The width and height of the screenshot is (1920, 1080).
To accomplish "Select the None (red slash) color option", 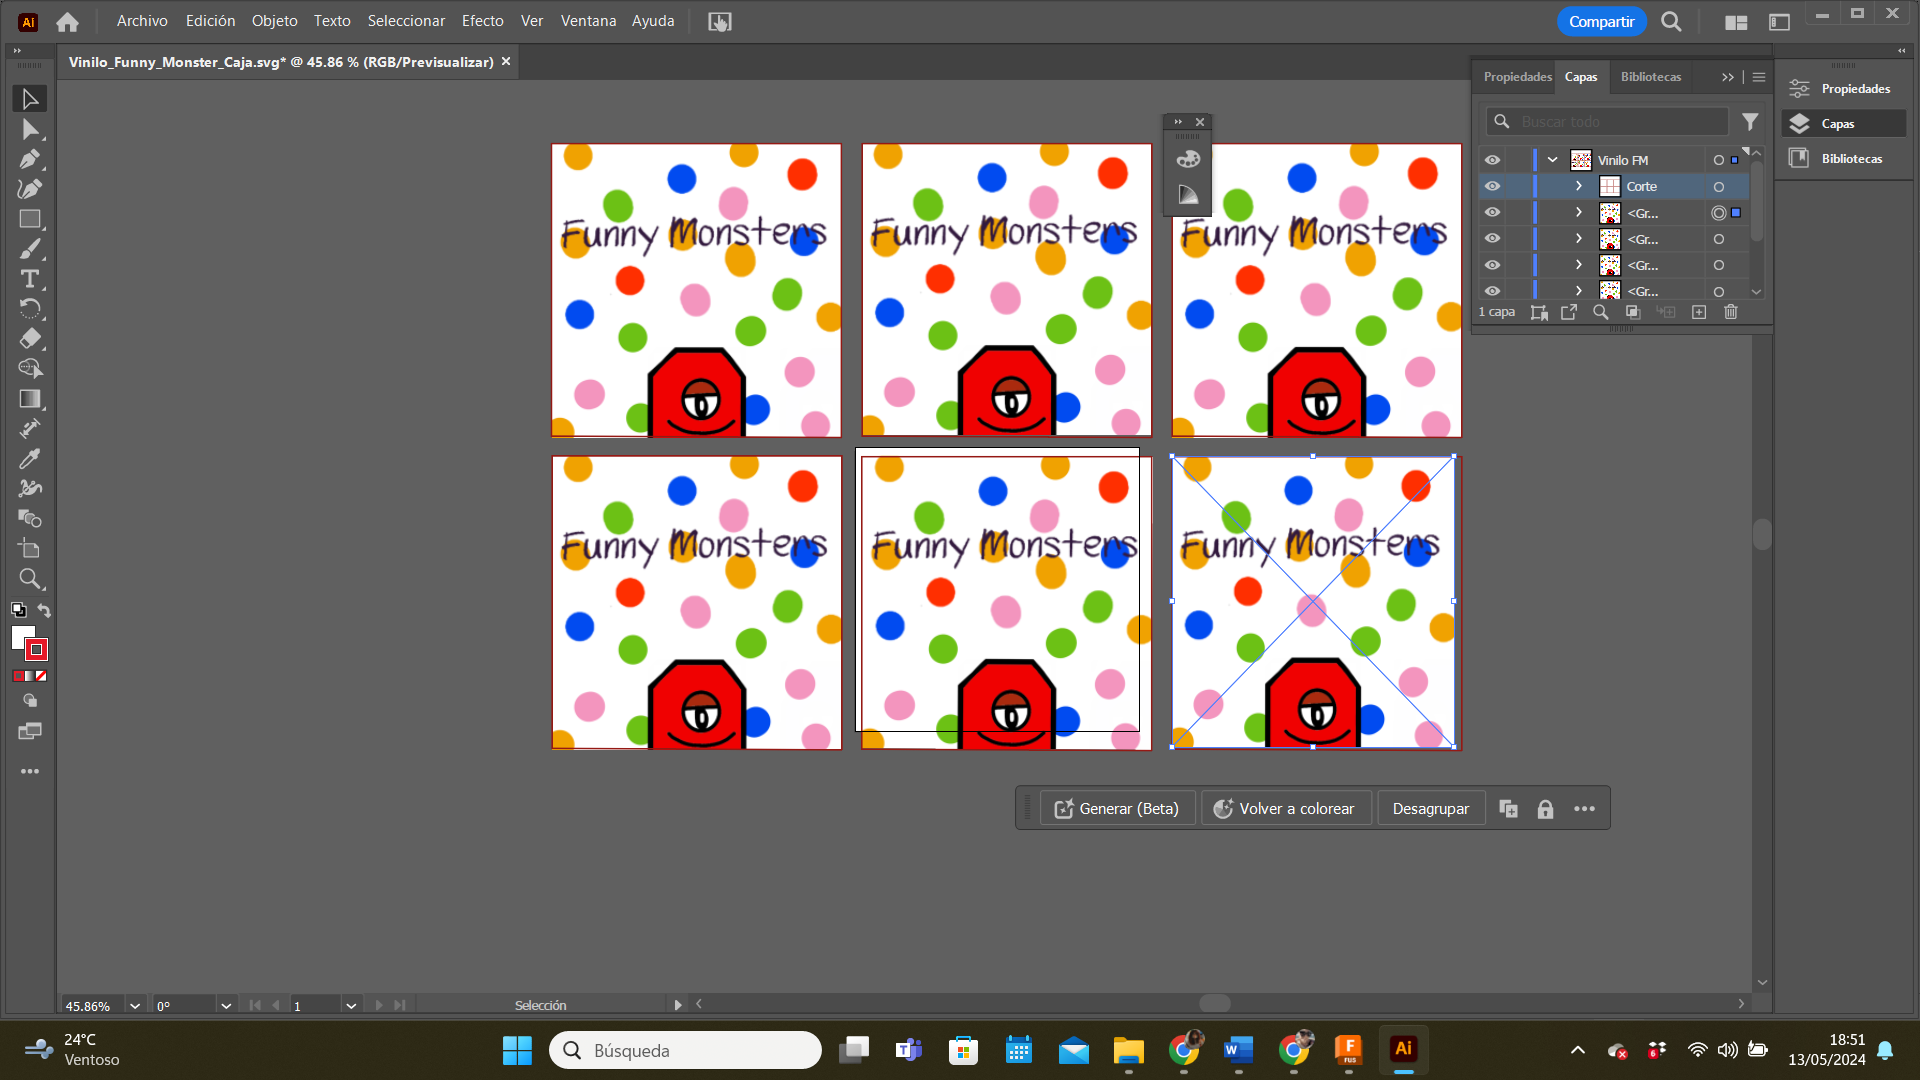I will pos(42,677).
